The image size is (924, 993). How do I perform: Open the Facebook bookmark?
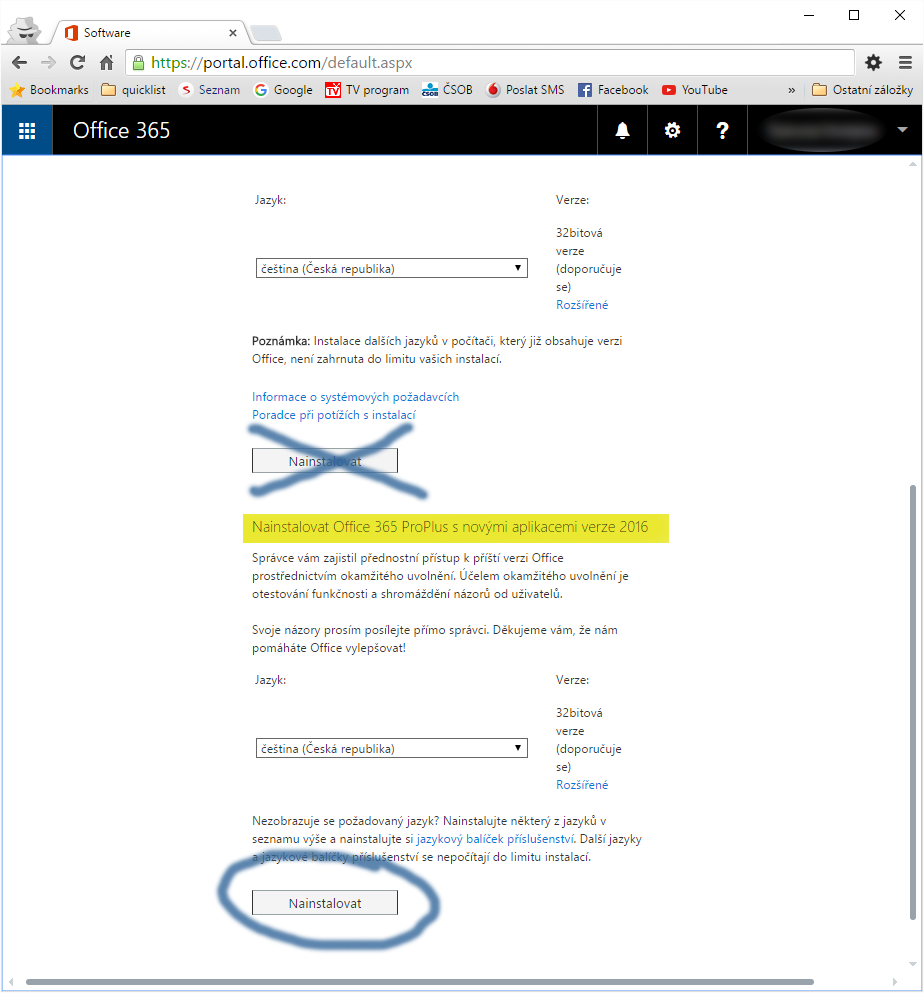coord(613,90)
